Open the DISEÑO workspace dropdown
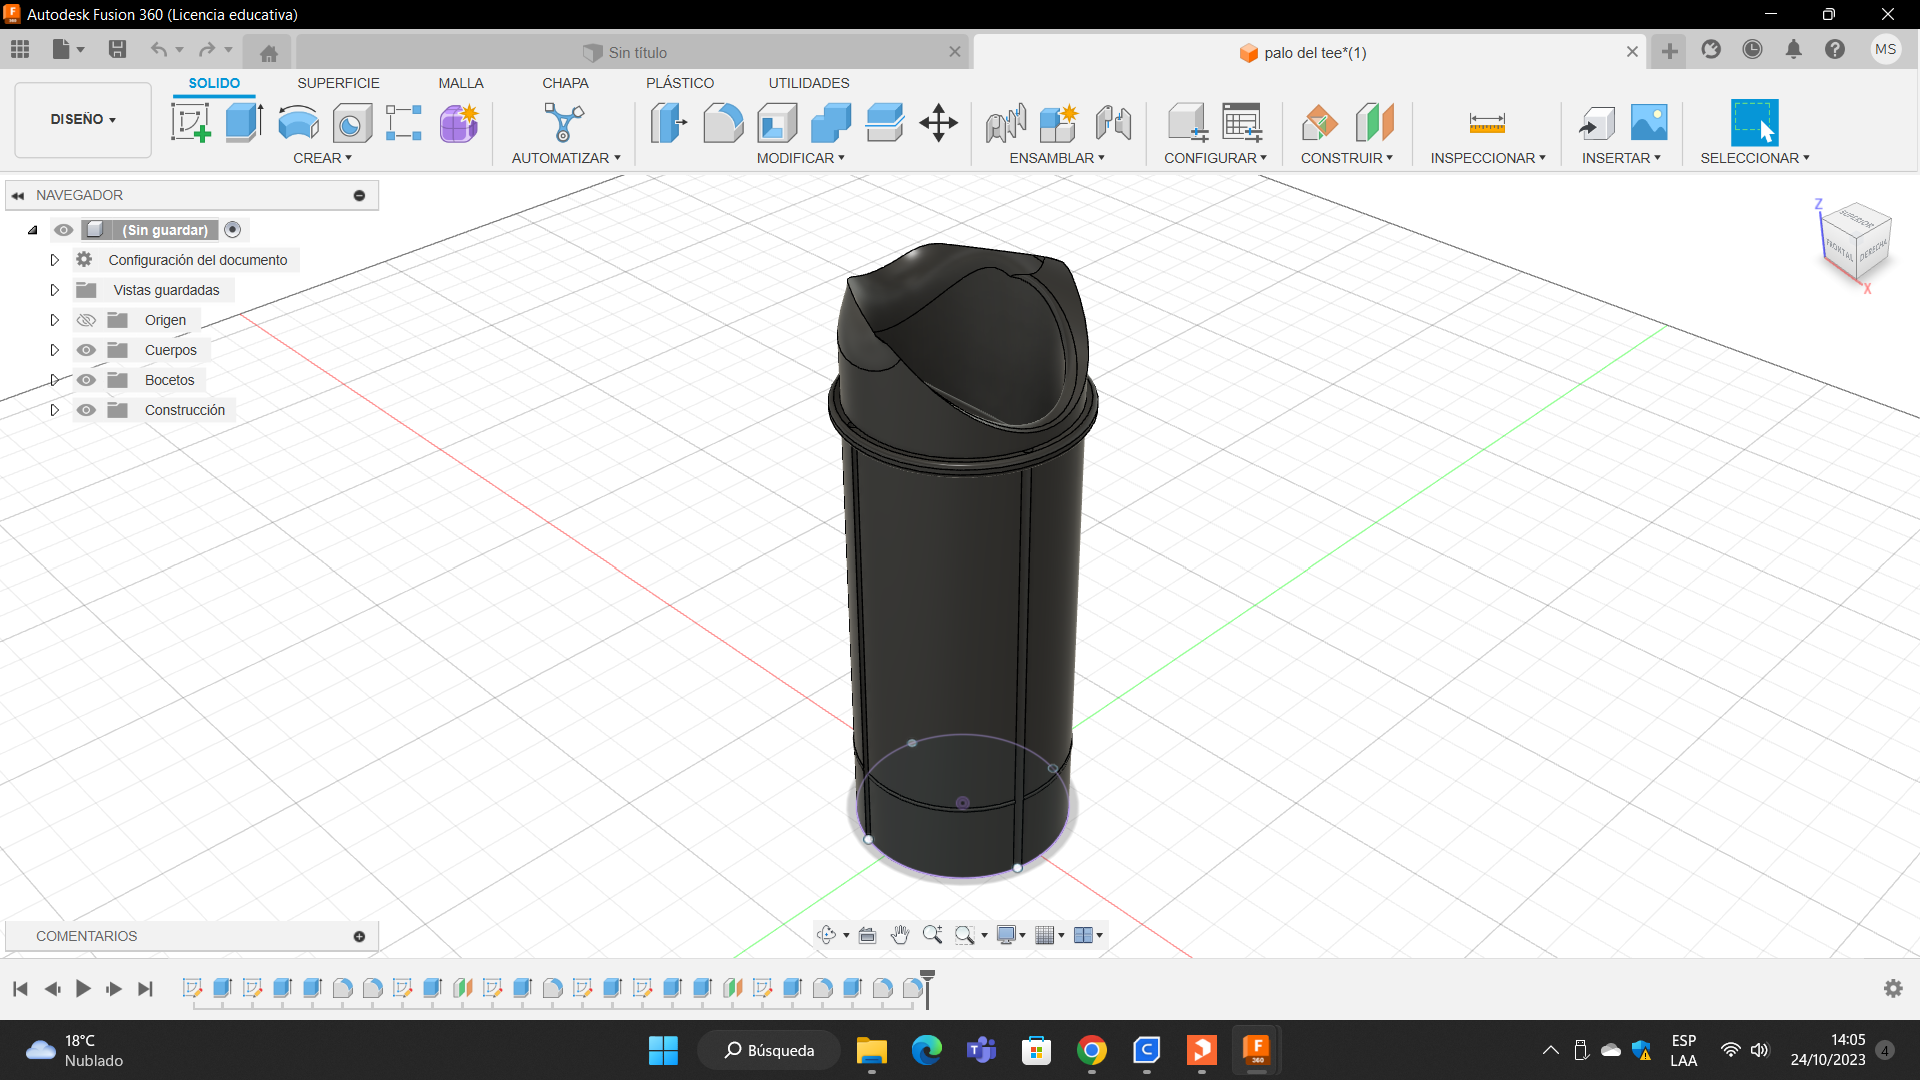 pyautogui.click(x=83, y=119)
